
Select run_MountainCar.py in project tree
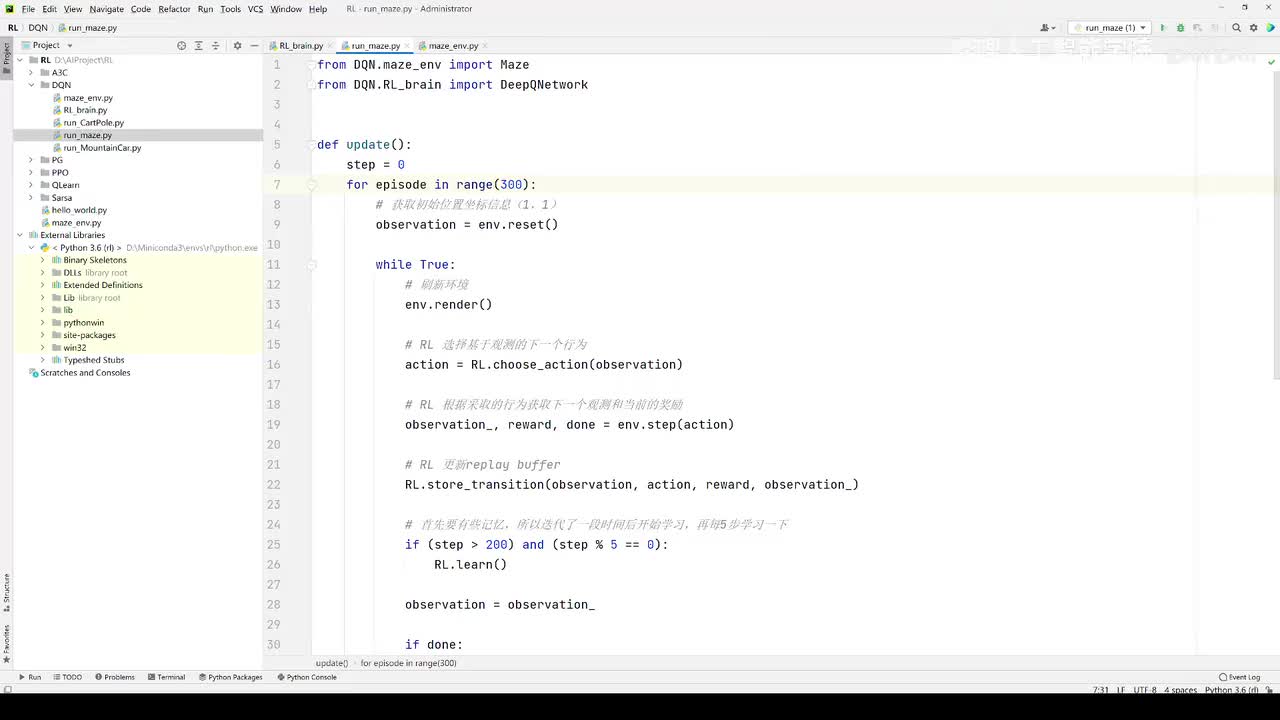click(102, 148)
